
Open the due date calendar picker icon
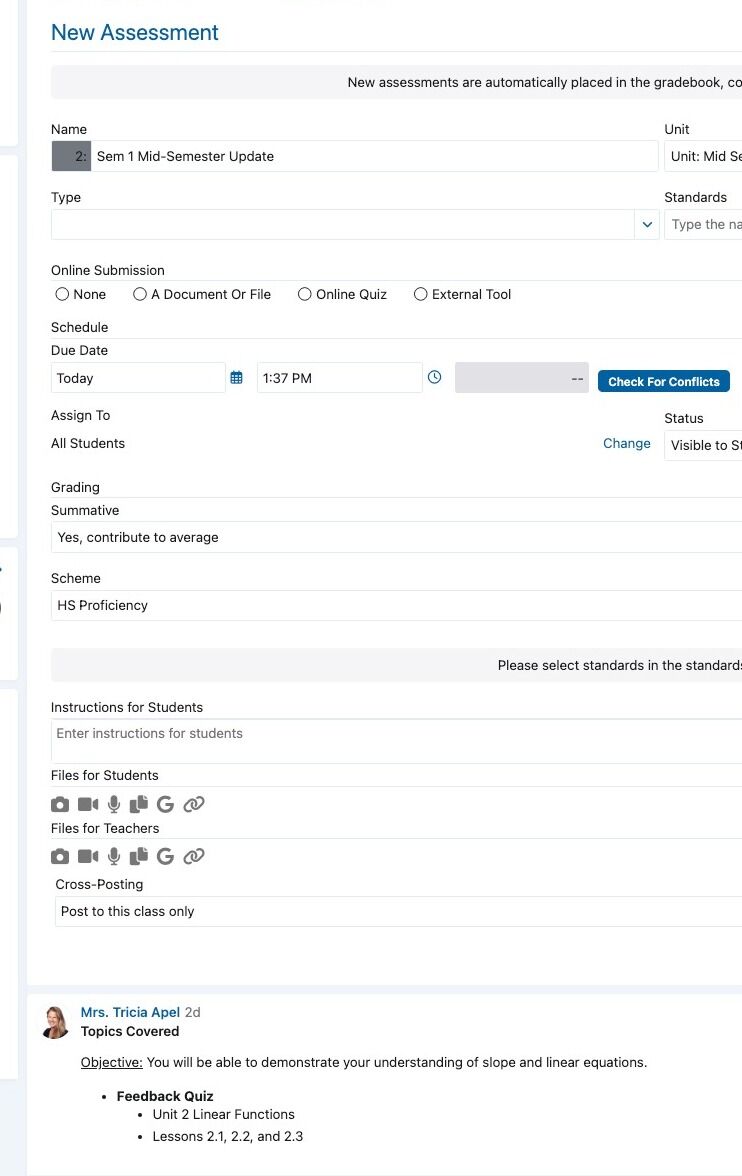click(236, 377)
